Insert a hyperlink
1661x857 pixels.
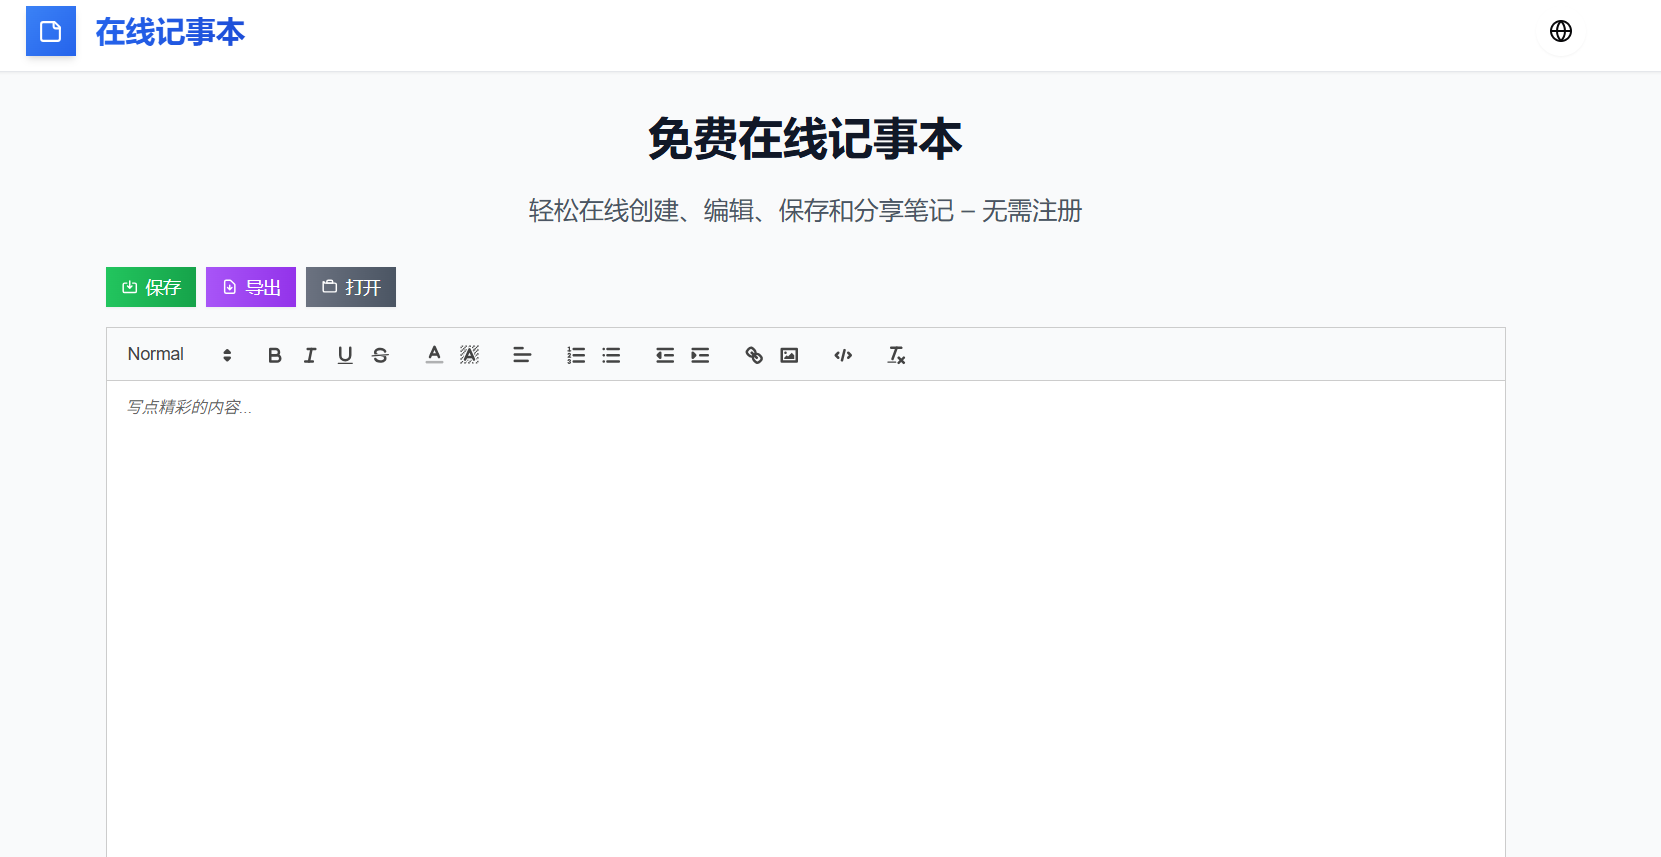point(754,355)
